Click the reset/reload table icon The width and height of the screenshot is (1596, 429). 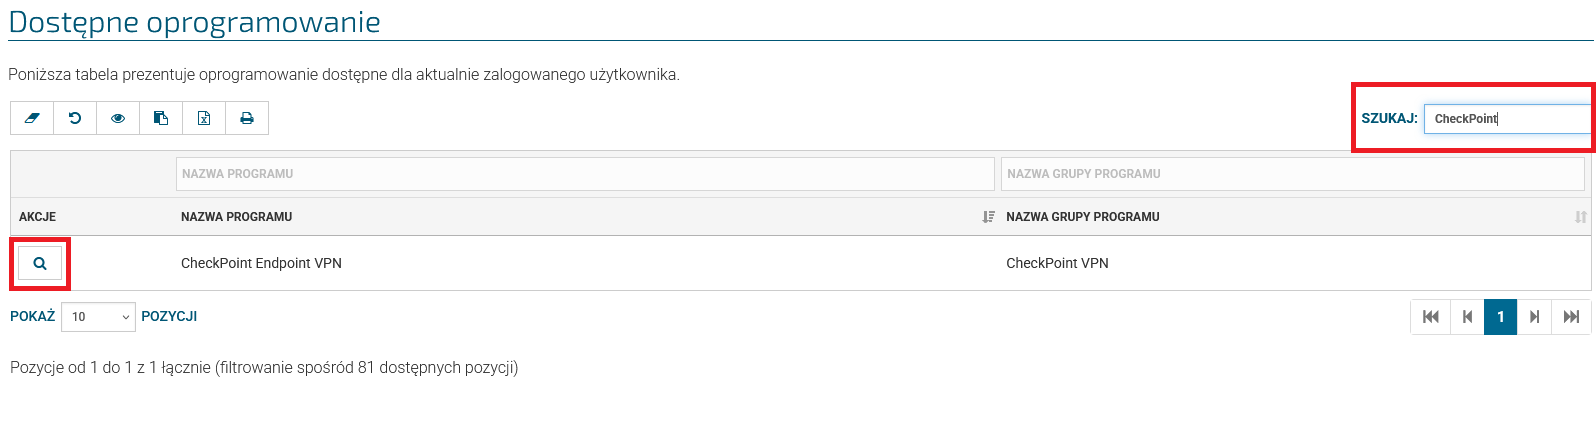(x=75, y=118)
